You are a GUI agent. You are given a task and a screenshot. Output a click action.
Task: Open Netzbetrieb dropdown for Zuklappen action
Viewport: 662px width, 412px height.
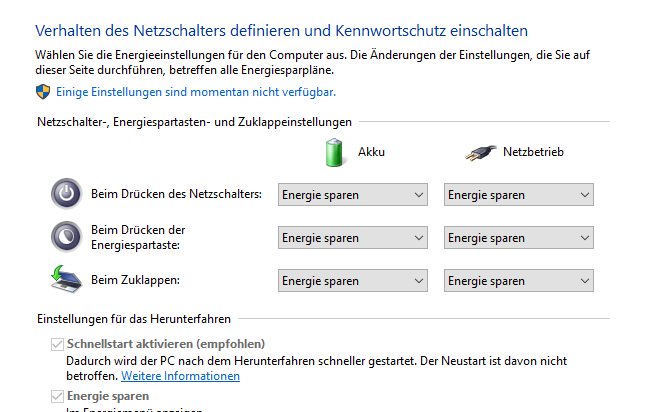click(518, 281)
